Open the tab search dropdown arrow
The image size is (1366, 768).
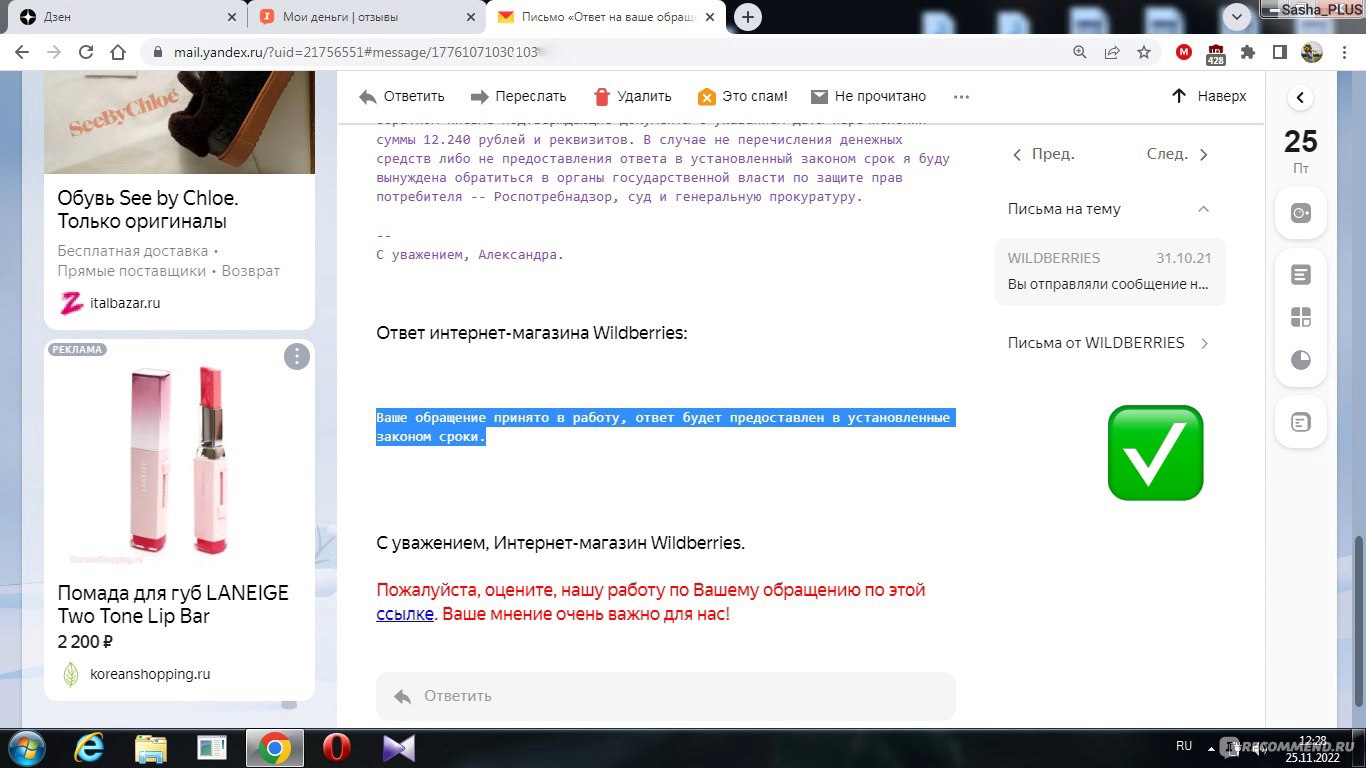click(x=1237, y=17)
